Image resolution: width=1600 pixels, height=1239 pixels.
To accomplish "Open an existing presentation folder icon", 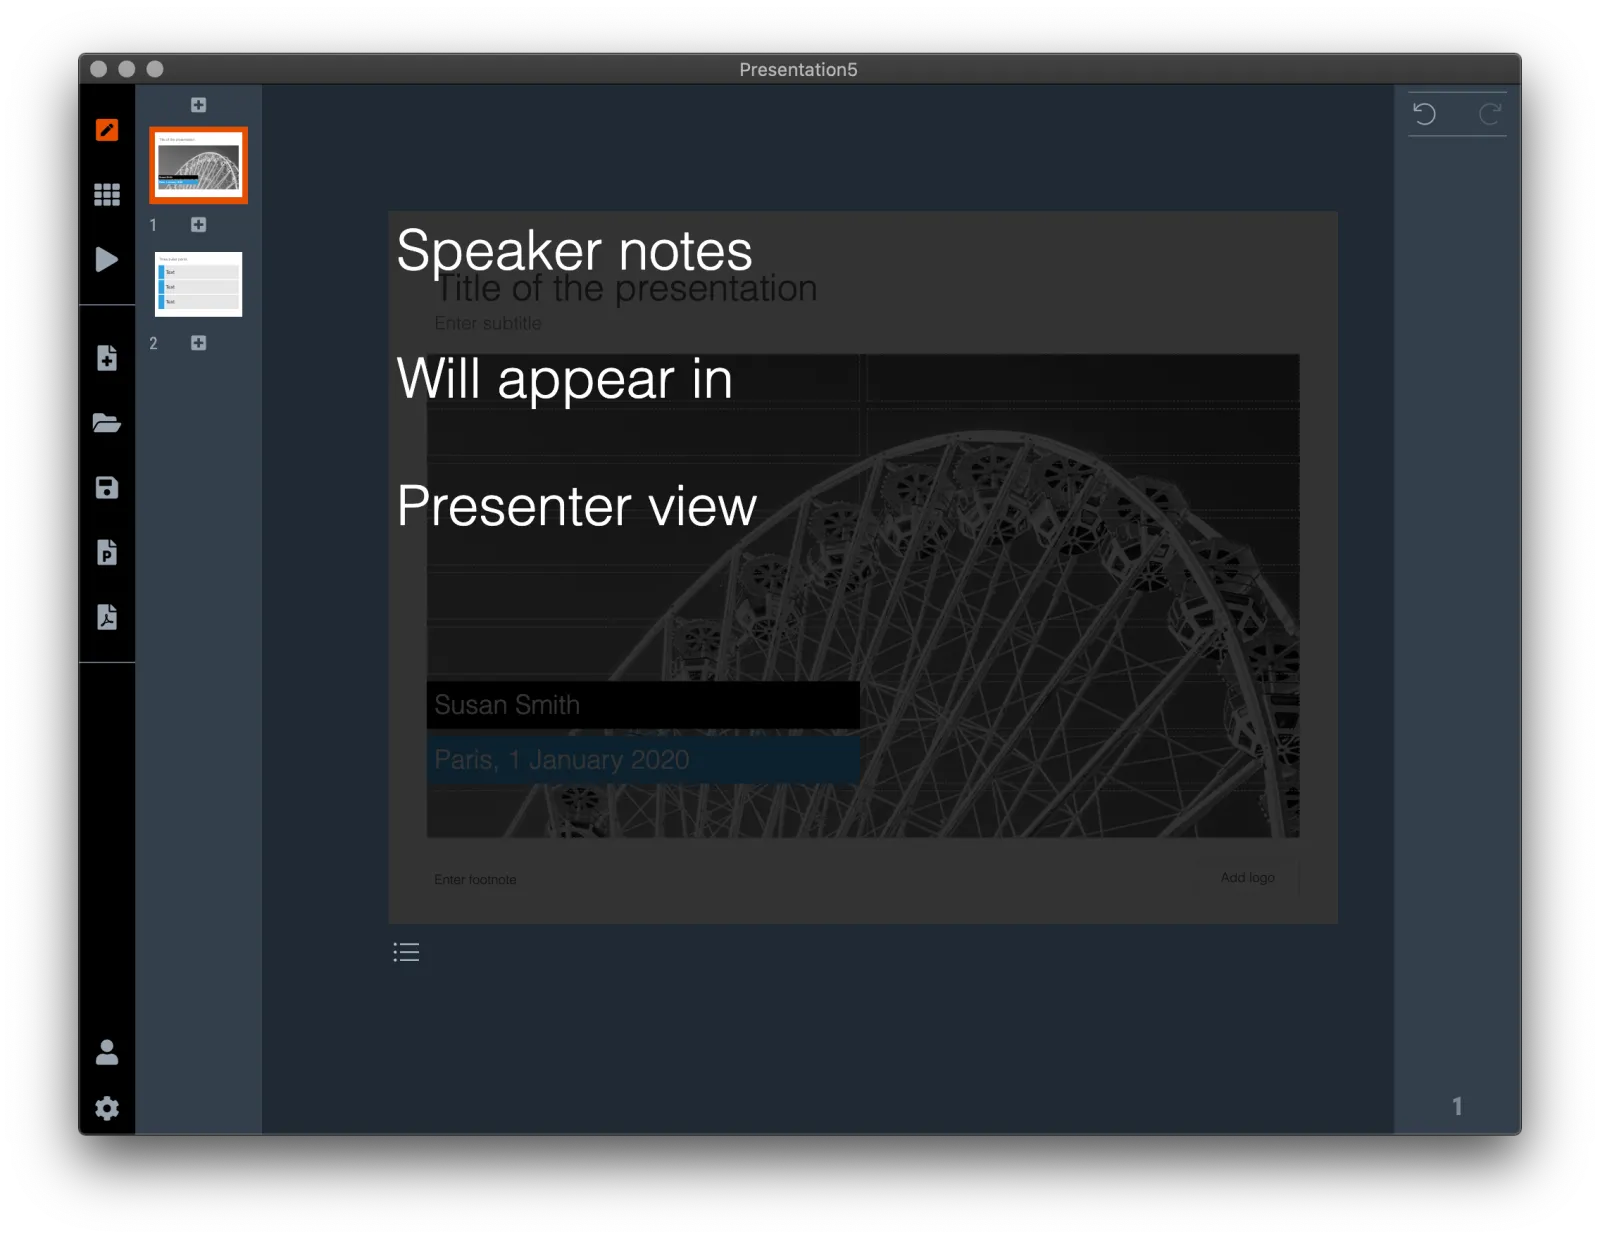I will (x=107, y=423).
